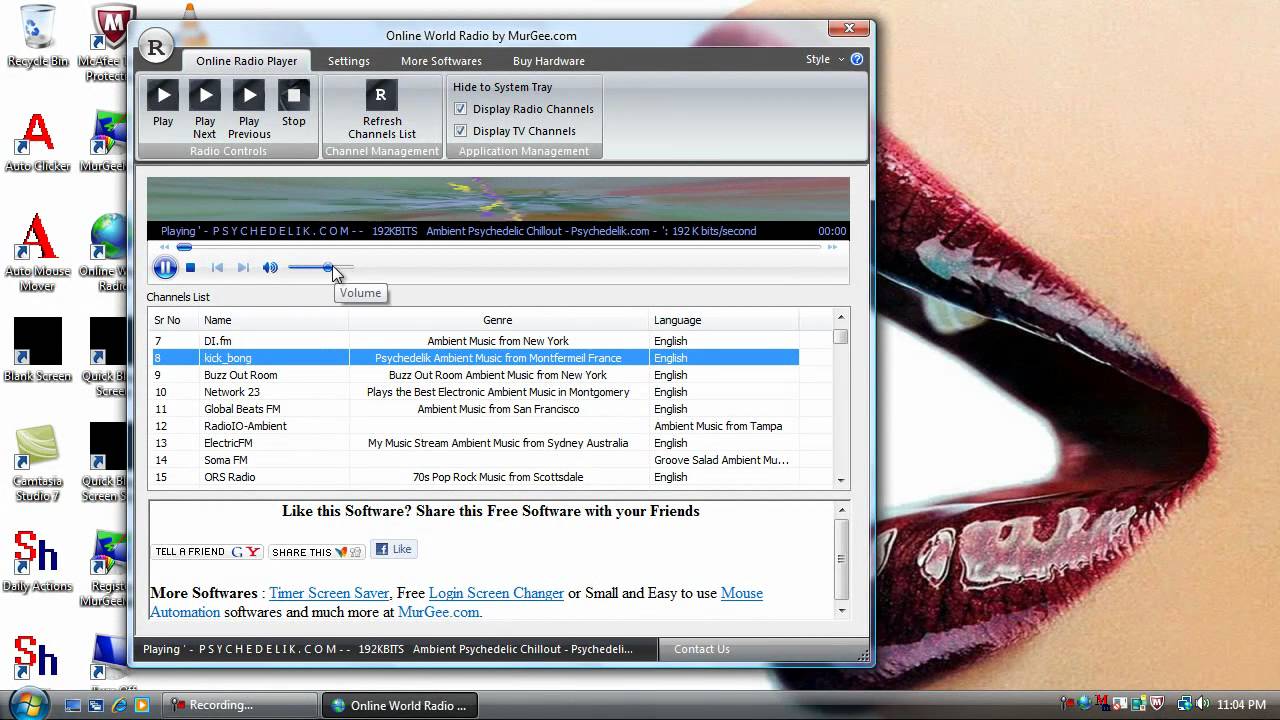1280x720 pixels.
Task: Click the Recording... taskbar button
Action: (240, 705)
